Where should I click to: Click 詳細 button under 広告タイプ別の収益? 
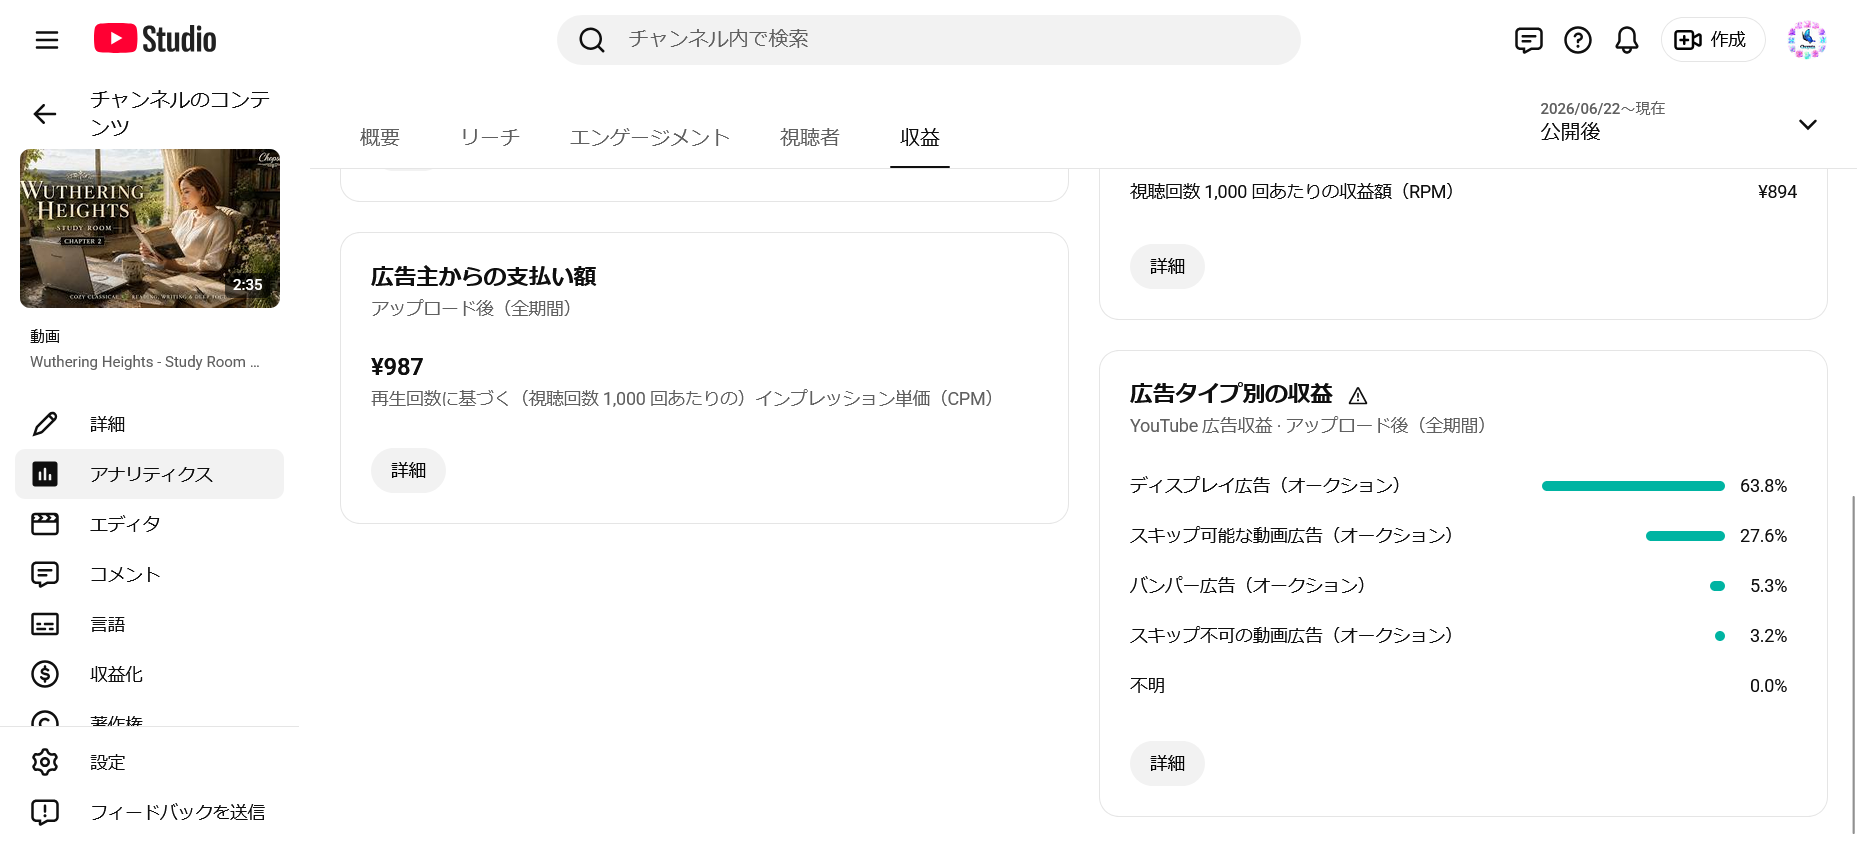pos(1167,763)
